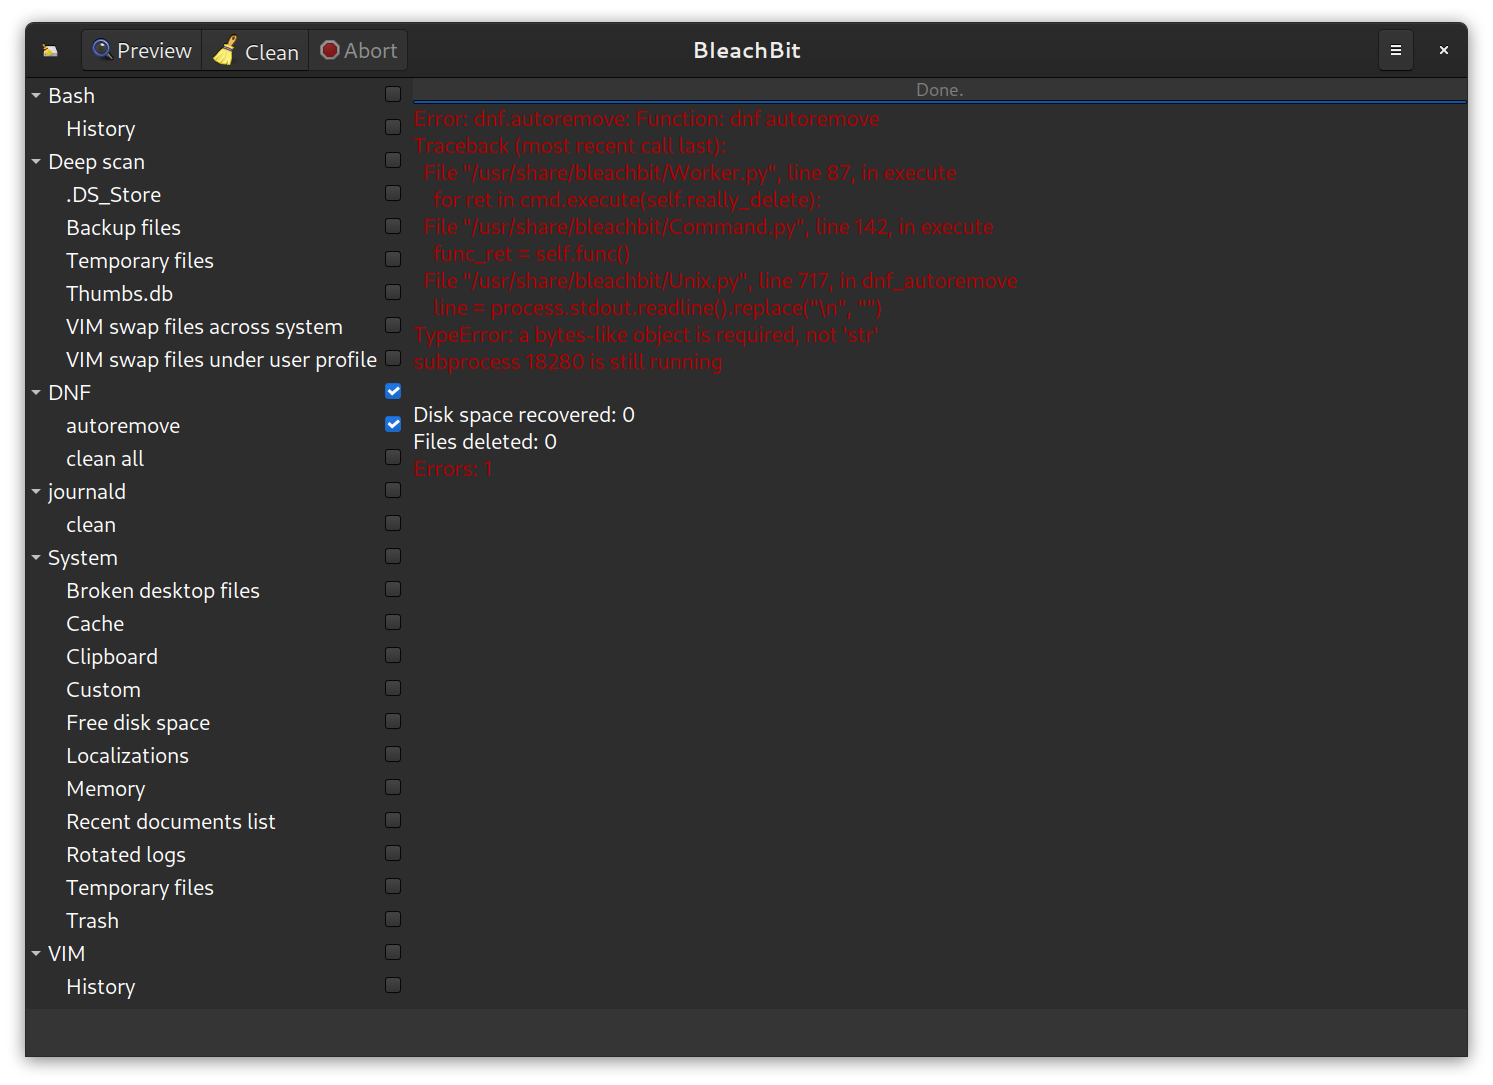
Task: Click the Done progress bar
Action: click(939, 89)
